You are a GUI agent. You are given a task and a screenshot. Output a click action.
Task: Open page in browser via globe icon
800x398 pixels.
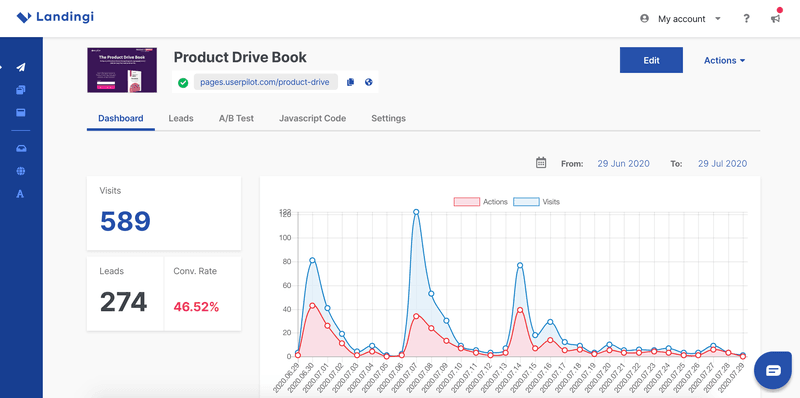[x=369, y=82]
